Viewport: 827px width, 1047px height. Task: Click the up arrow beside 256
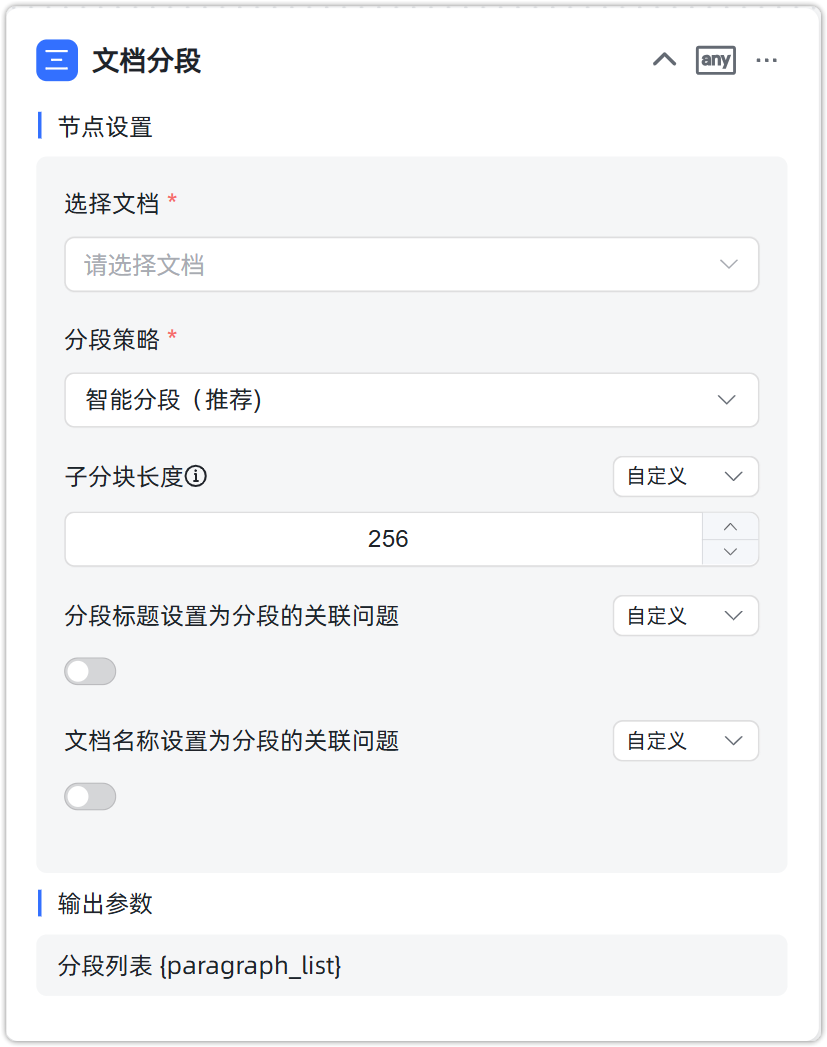(x=730, y=527)
